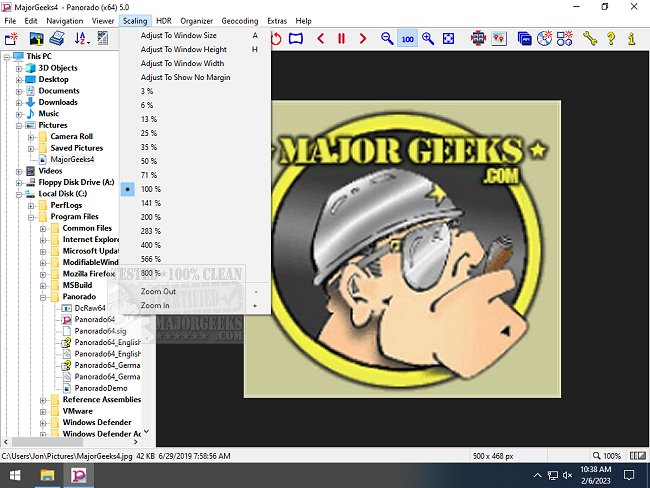Select the checked 100 % scaling option
This screenshot has height=488, width=650.
[195, 189]
